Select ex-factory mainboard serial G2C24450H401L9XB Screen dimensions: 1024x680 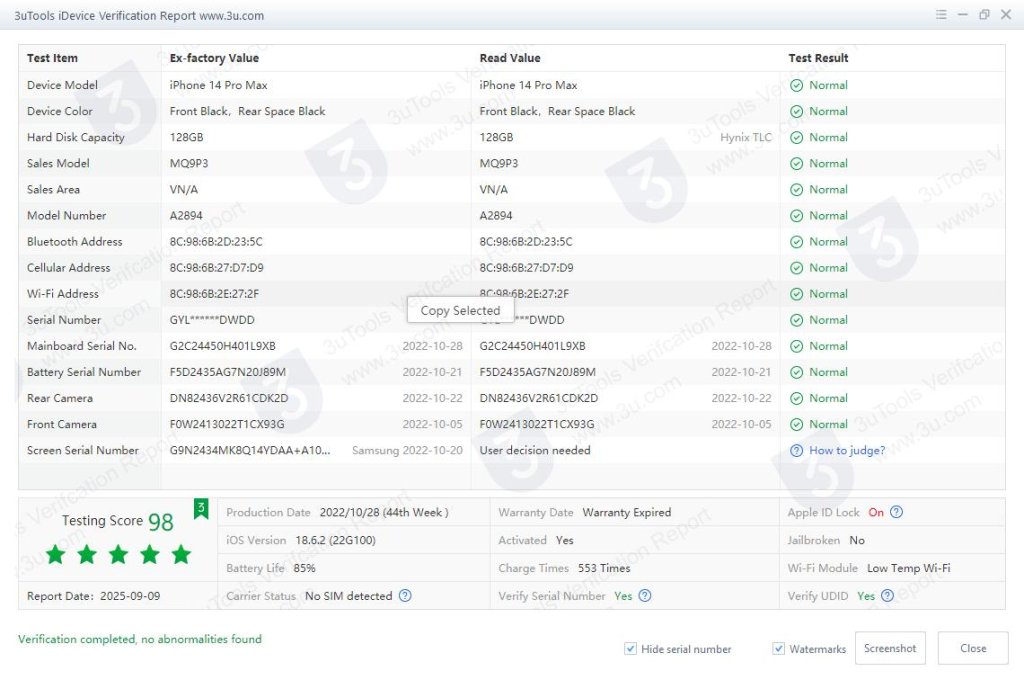[x=223, y=346]
